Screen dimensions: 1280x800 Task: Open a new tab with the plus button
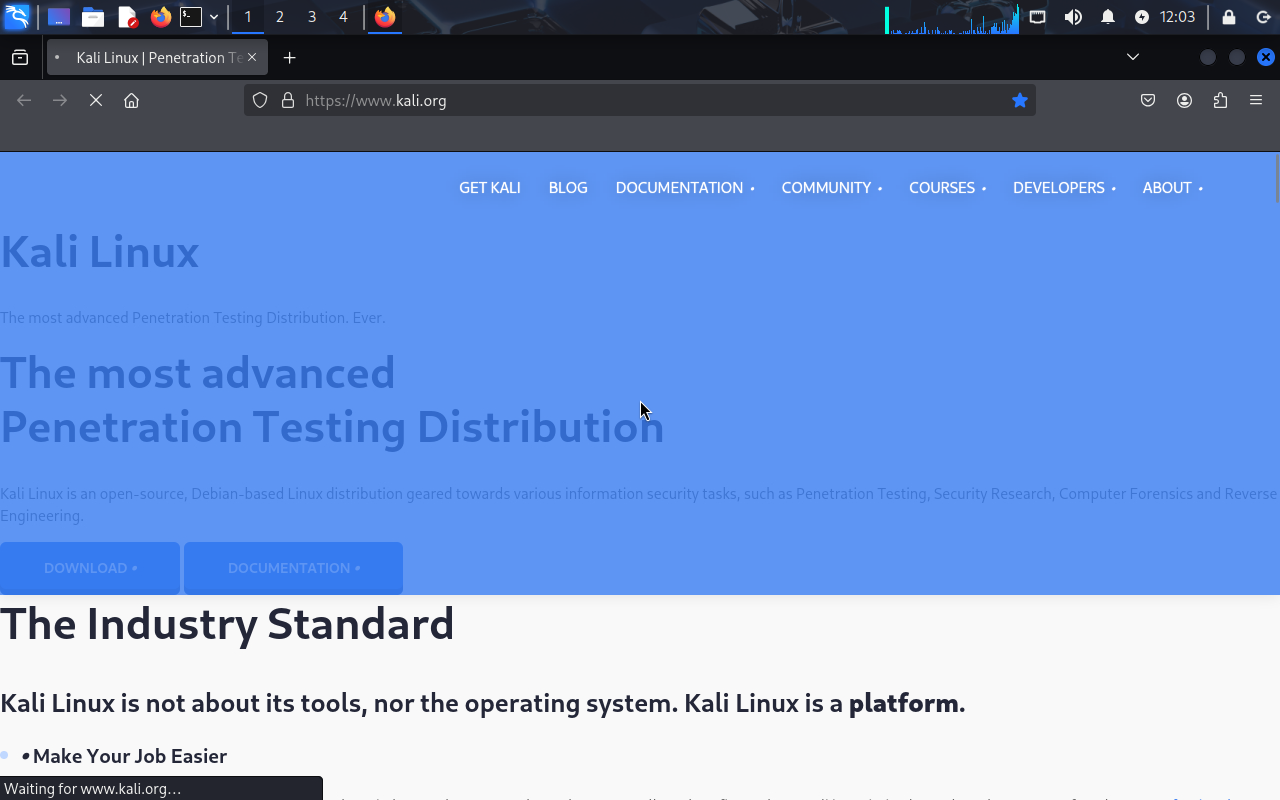289,58
